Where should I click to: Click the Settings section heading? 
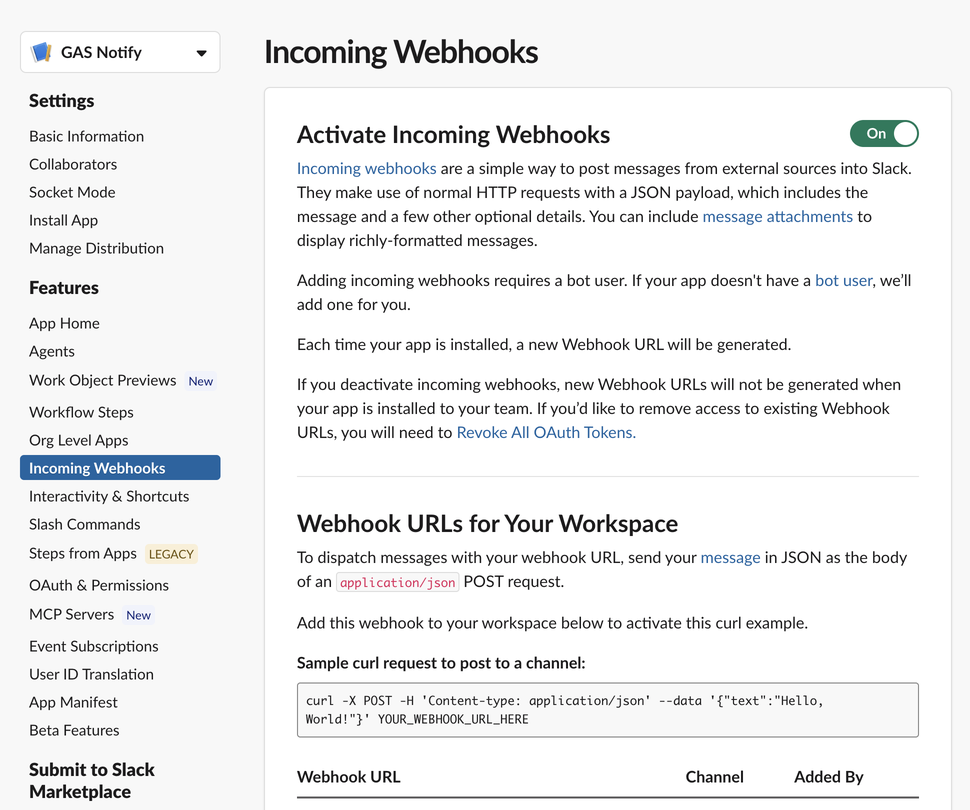(61, 100)
